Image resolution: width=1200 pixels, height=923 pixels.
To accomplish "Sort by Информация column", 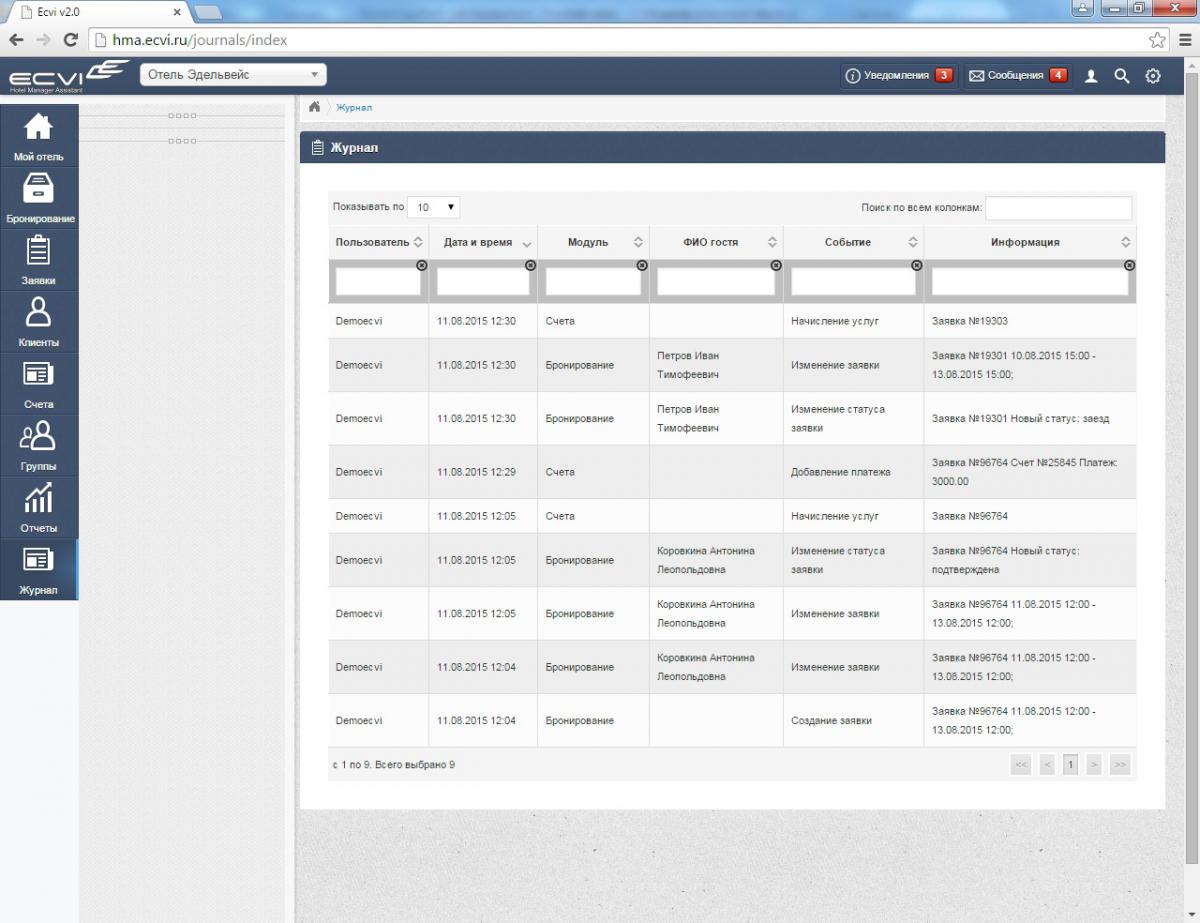I will tap(1030, 242).
